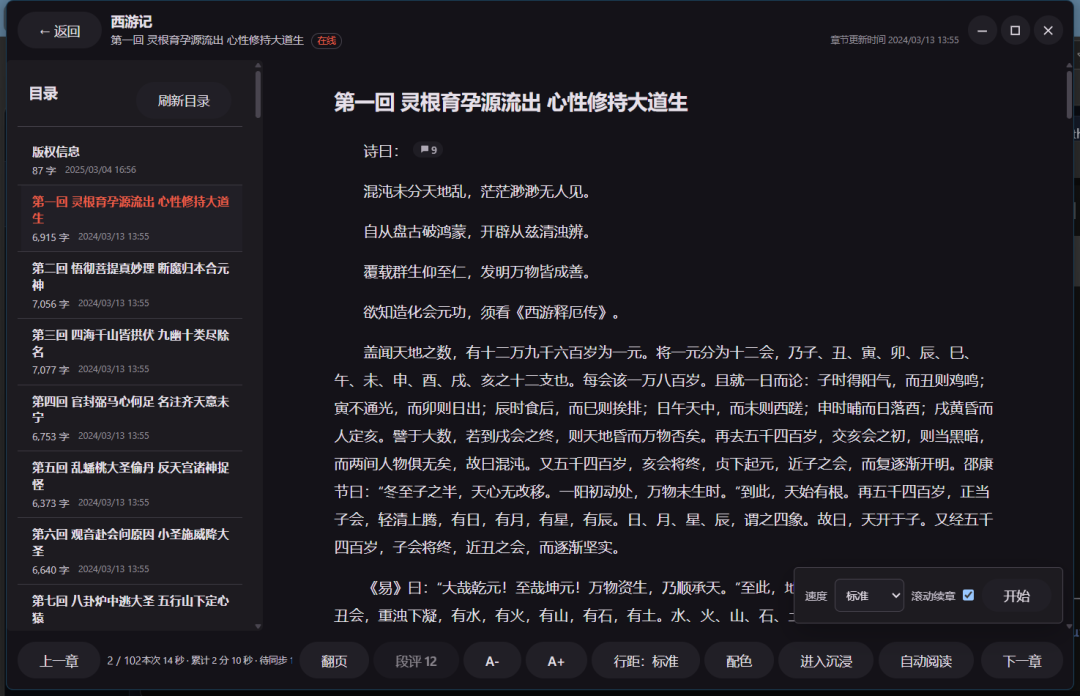Open the 配色 color scheme options
The height and width of the screenshot is (696, 1080).
click(739, 661)
